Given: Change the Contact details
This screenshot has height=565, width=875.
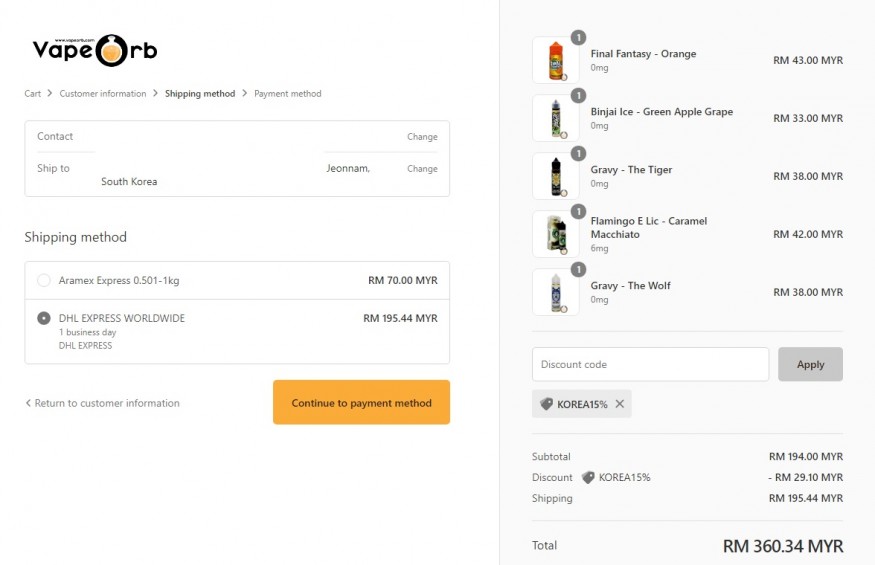Looking at the screenshot, I should pos(422,137).
